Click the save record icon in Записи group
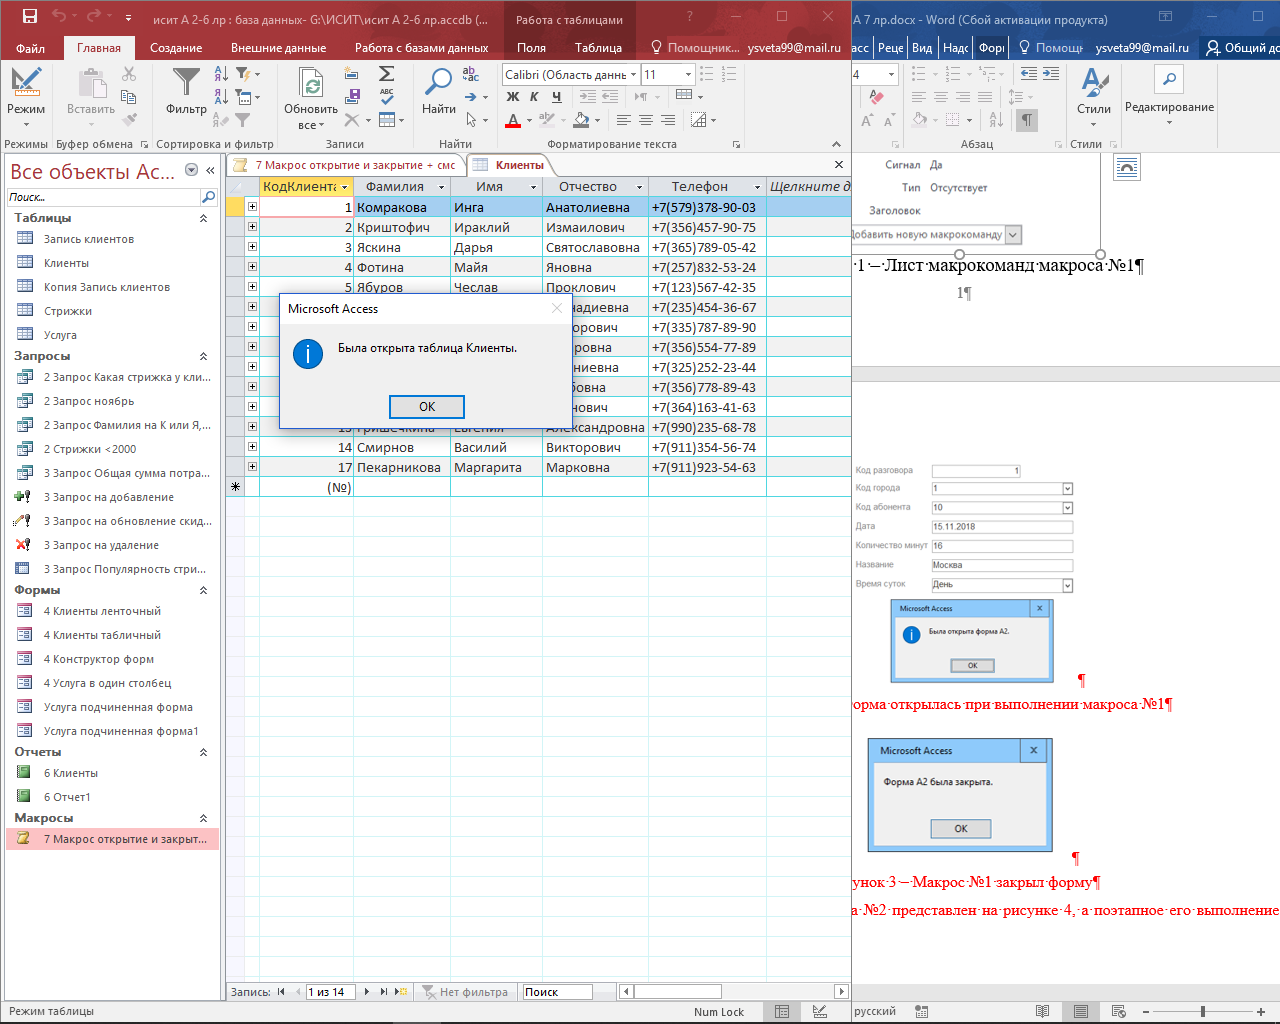The height and width of the screenshot is (1024, 1280). (x=352, y=97)
